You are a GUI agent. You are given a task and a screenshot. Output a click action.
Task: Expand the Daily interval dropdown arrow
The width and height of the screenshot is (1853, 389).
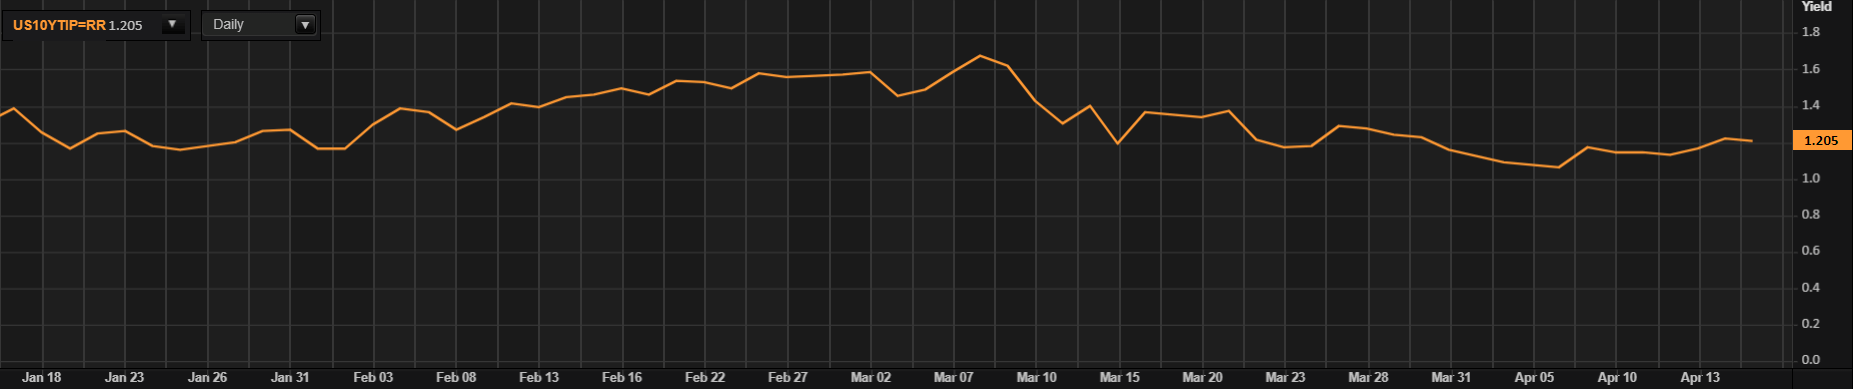point(306,25)
